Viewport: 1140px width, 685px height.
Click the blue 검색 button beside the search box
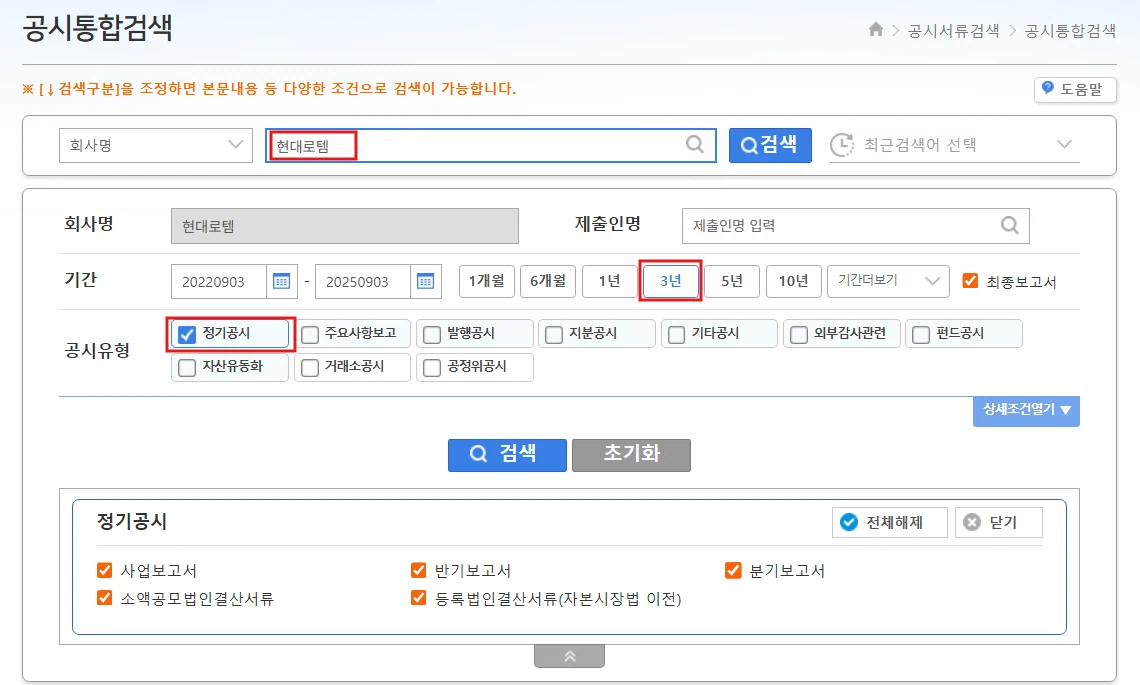tap(770, 145)
